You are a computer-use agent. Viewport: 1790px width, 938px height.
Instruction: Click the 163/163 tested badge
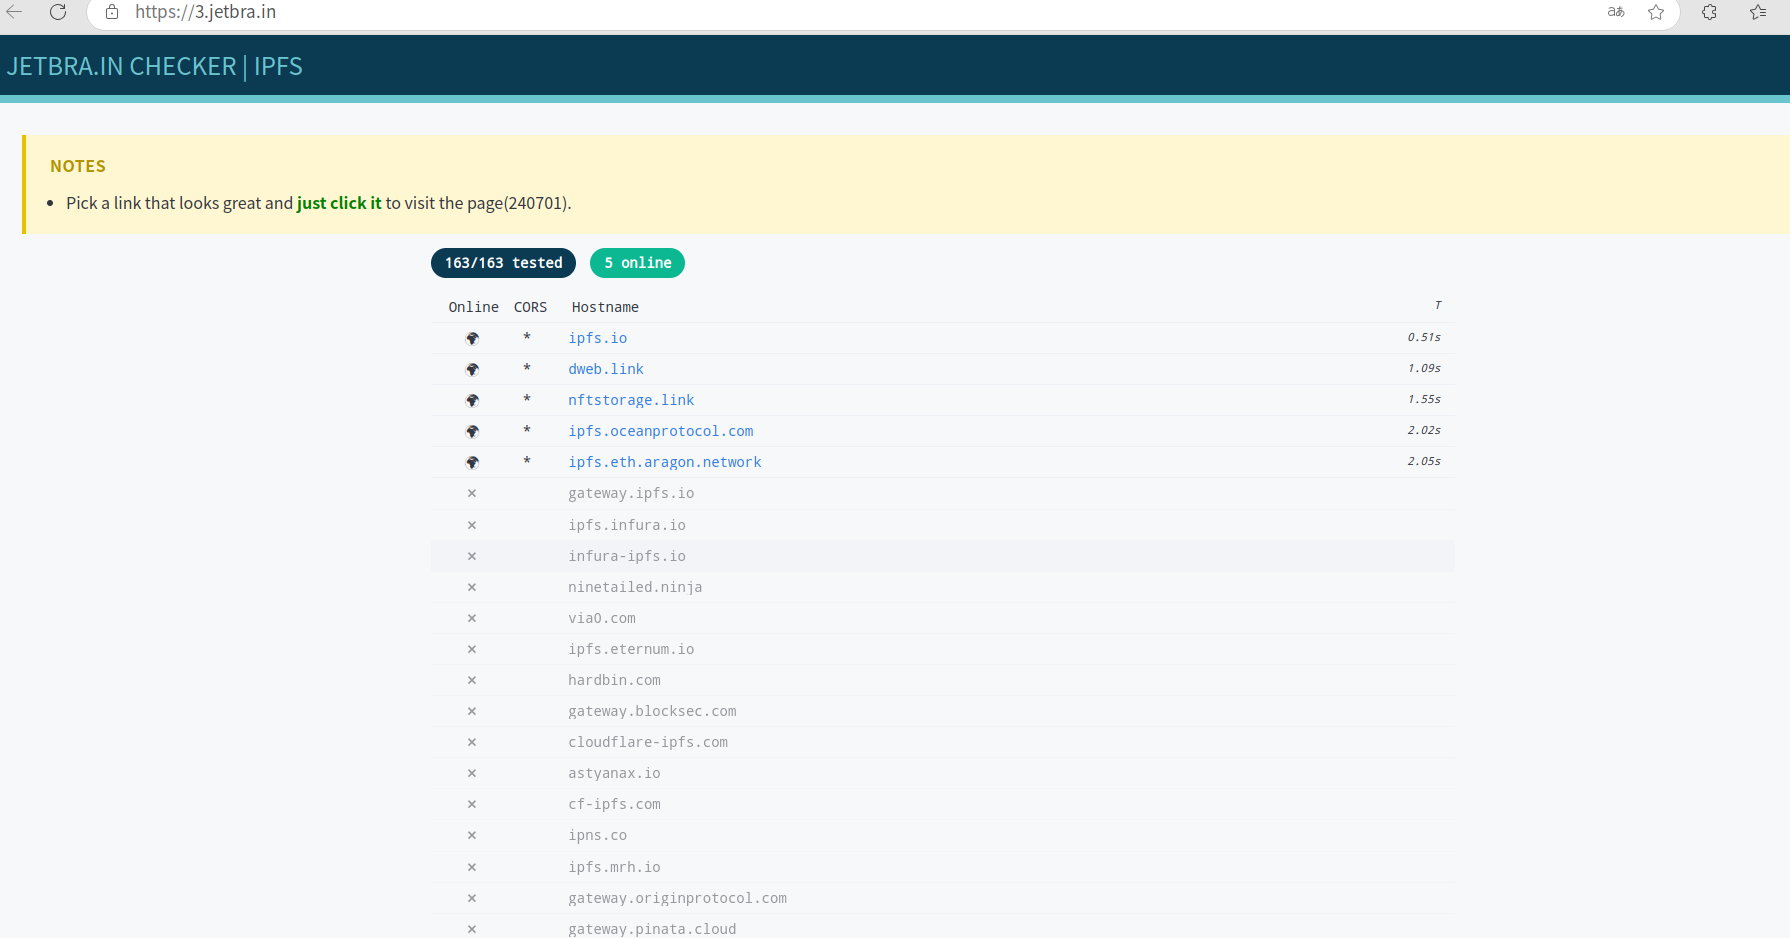(x=503, y=263)
